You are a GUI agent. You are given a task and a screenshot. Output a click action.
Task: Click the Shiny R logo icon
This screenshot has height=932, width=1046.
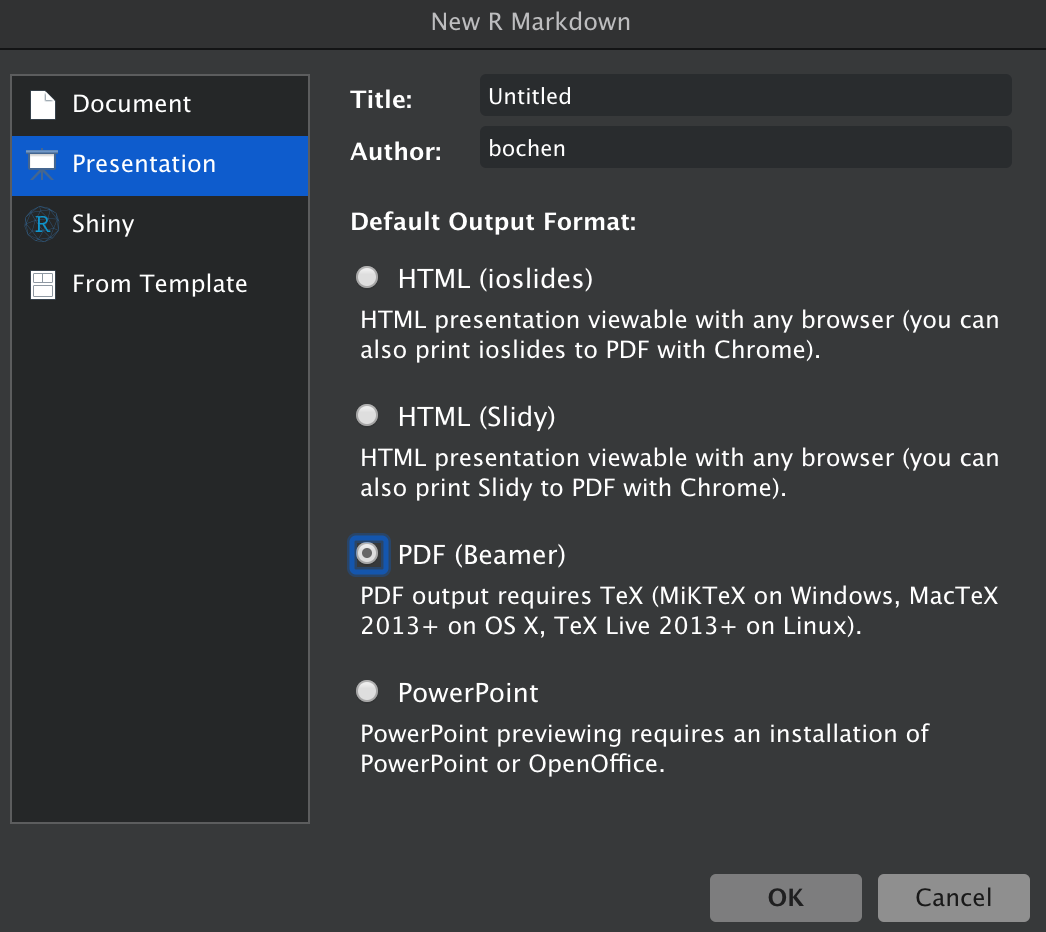[x=42, y=224]
